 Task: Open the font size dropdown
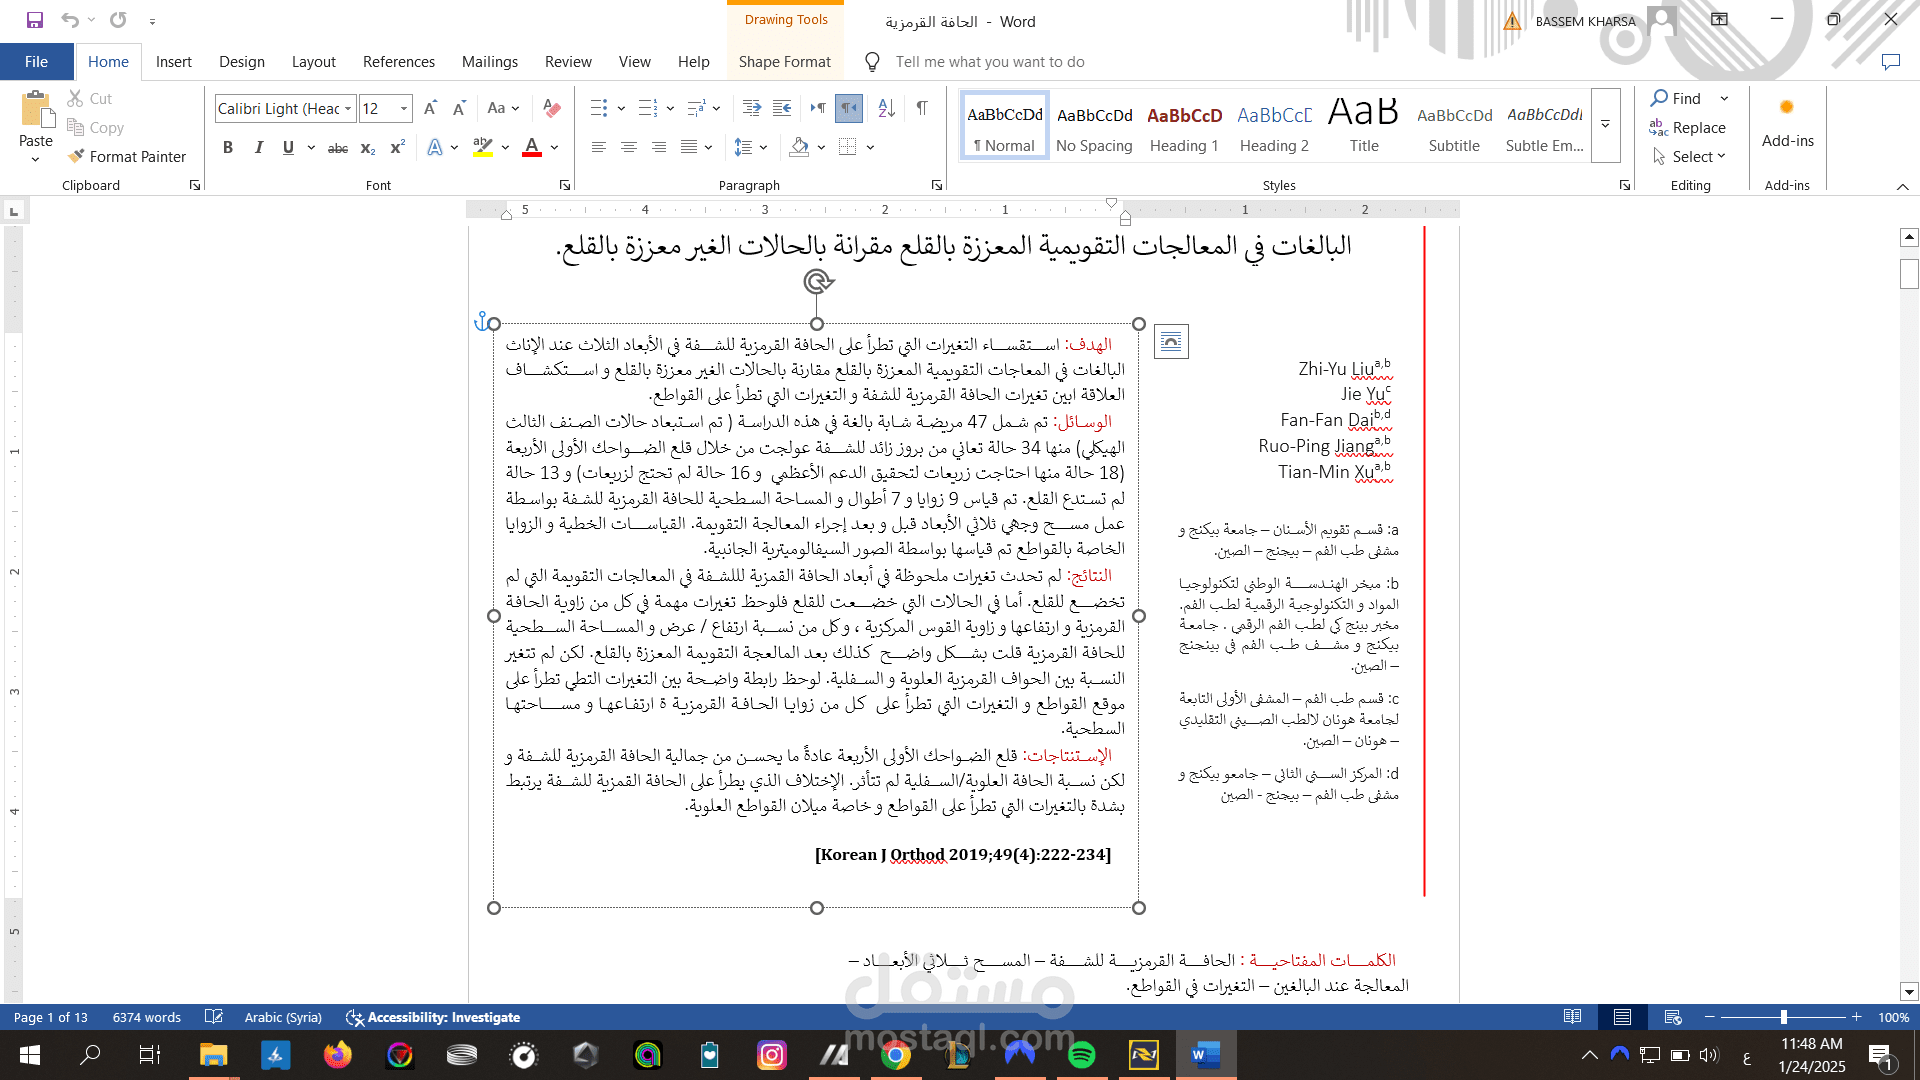click(x=404, y=108)
